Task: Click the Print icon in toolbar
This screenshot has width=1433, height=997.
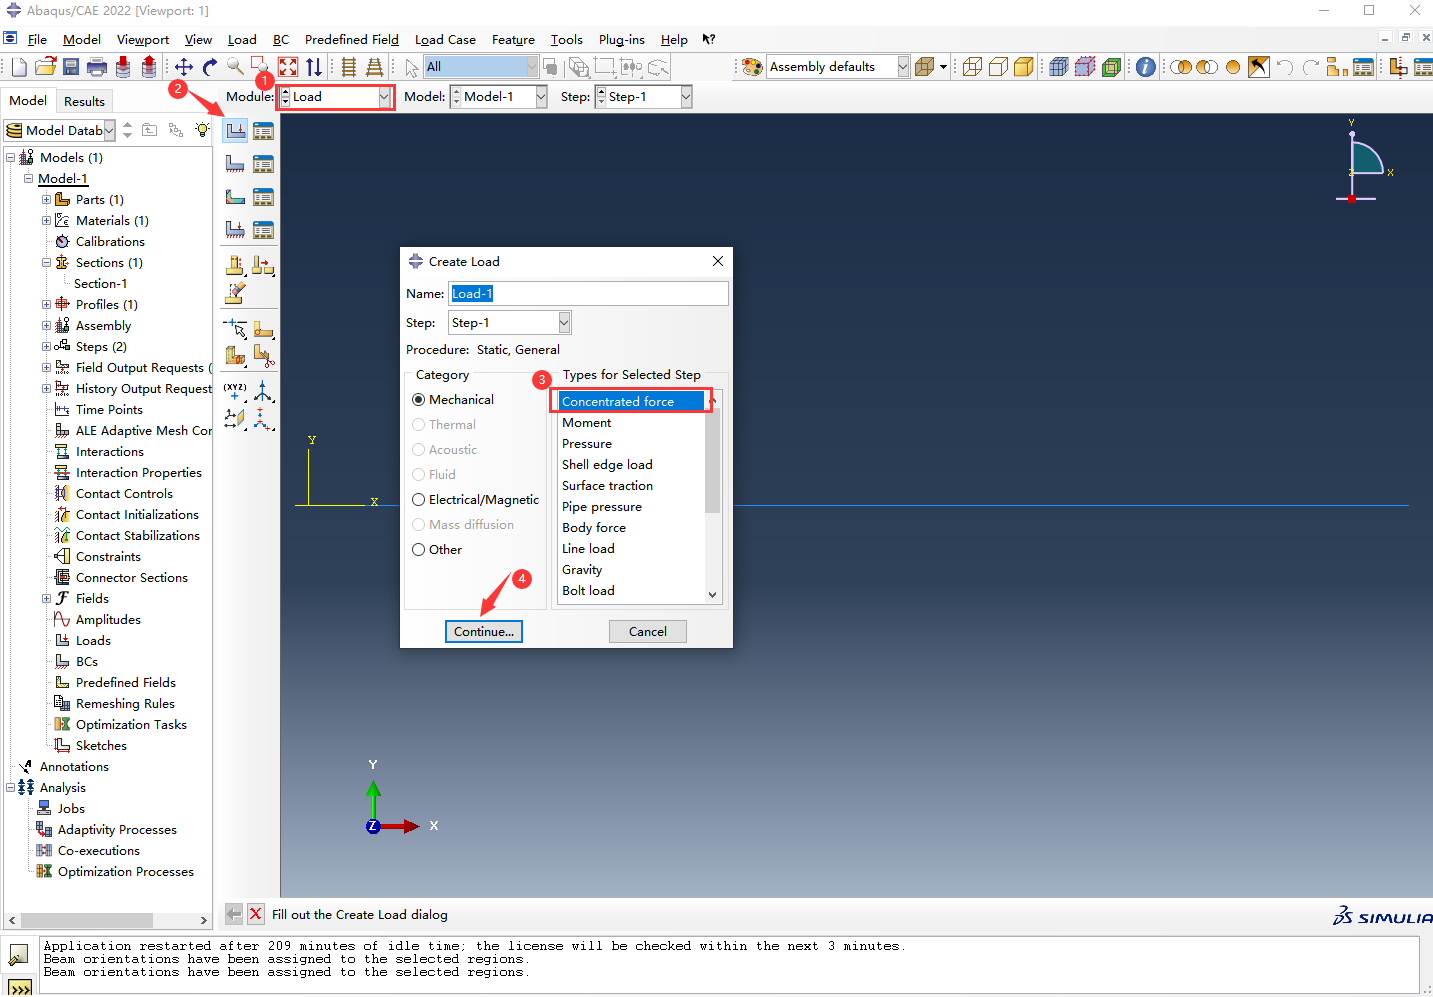Action: tap(97, 67)
